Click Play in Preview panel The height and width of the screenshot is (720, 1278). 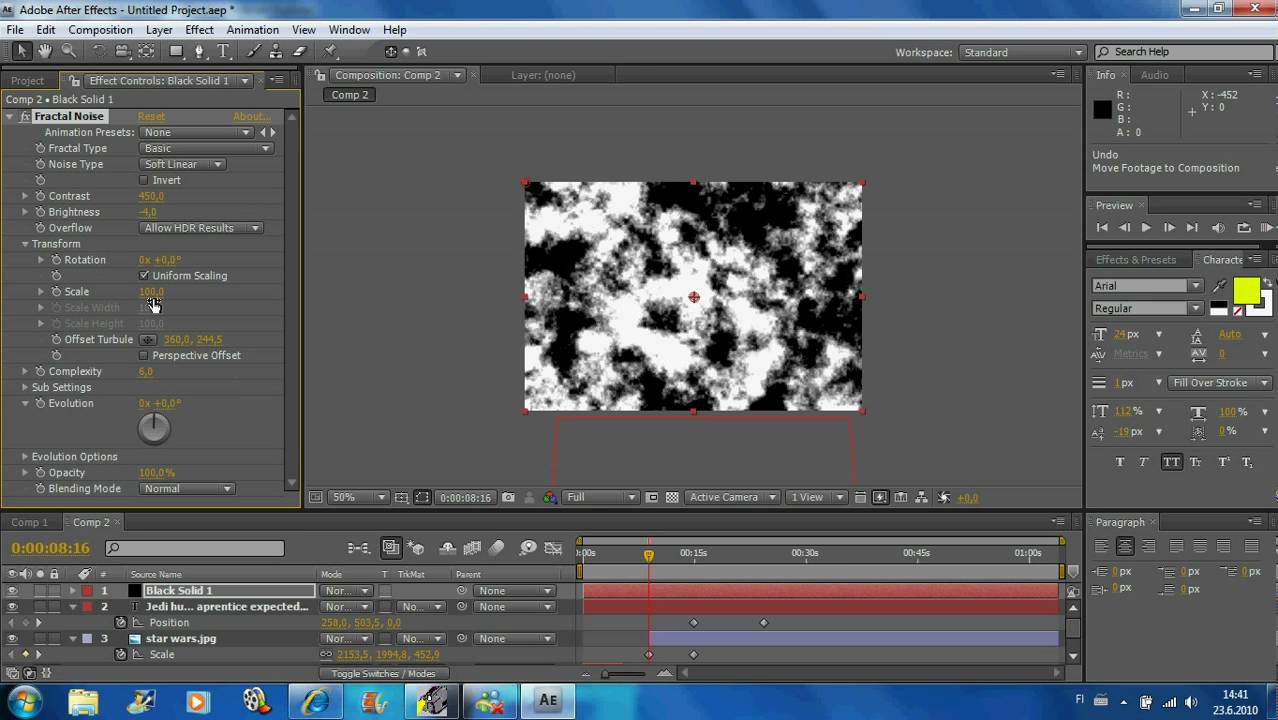tap(1146, 228)
